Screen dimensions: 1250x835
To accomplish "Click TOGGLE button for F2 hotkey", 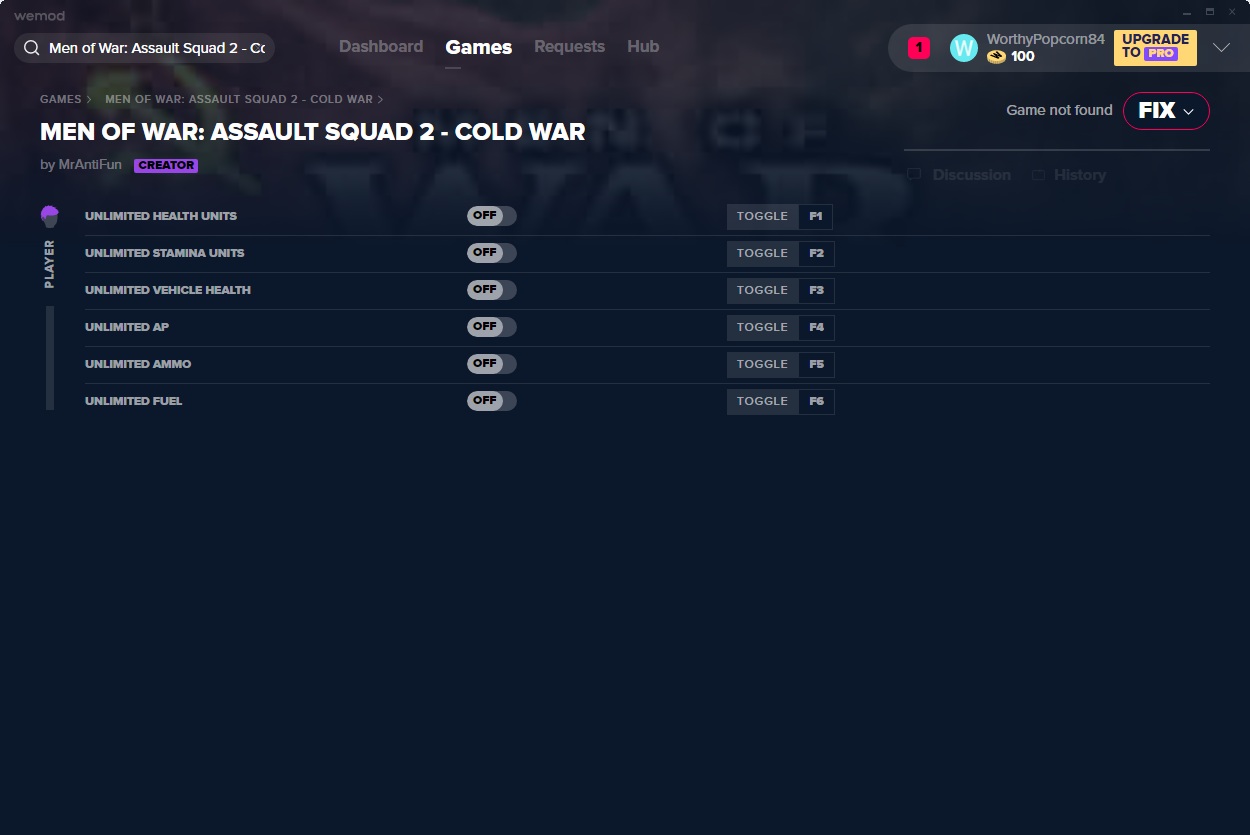I will tap(763, 253).
